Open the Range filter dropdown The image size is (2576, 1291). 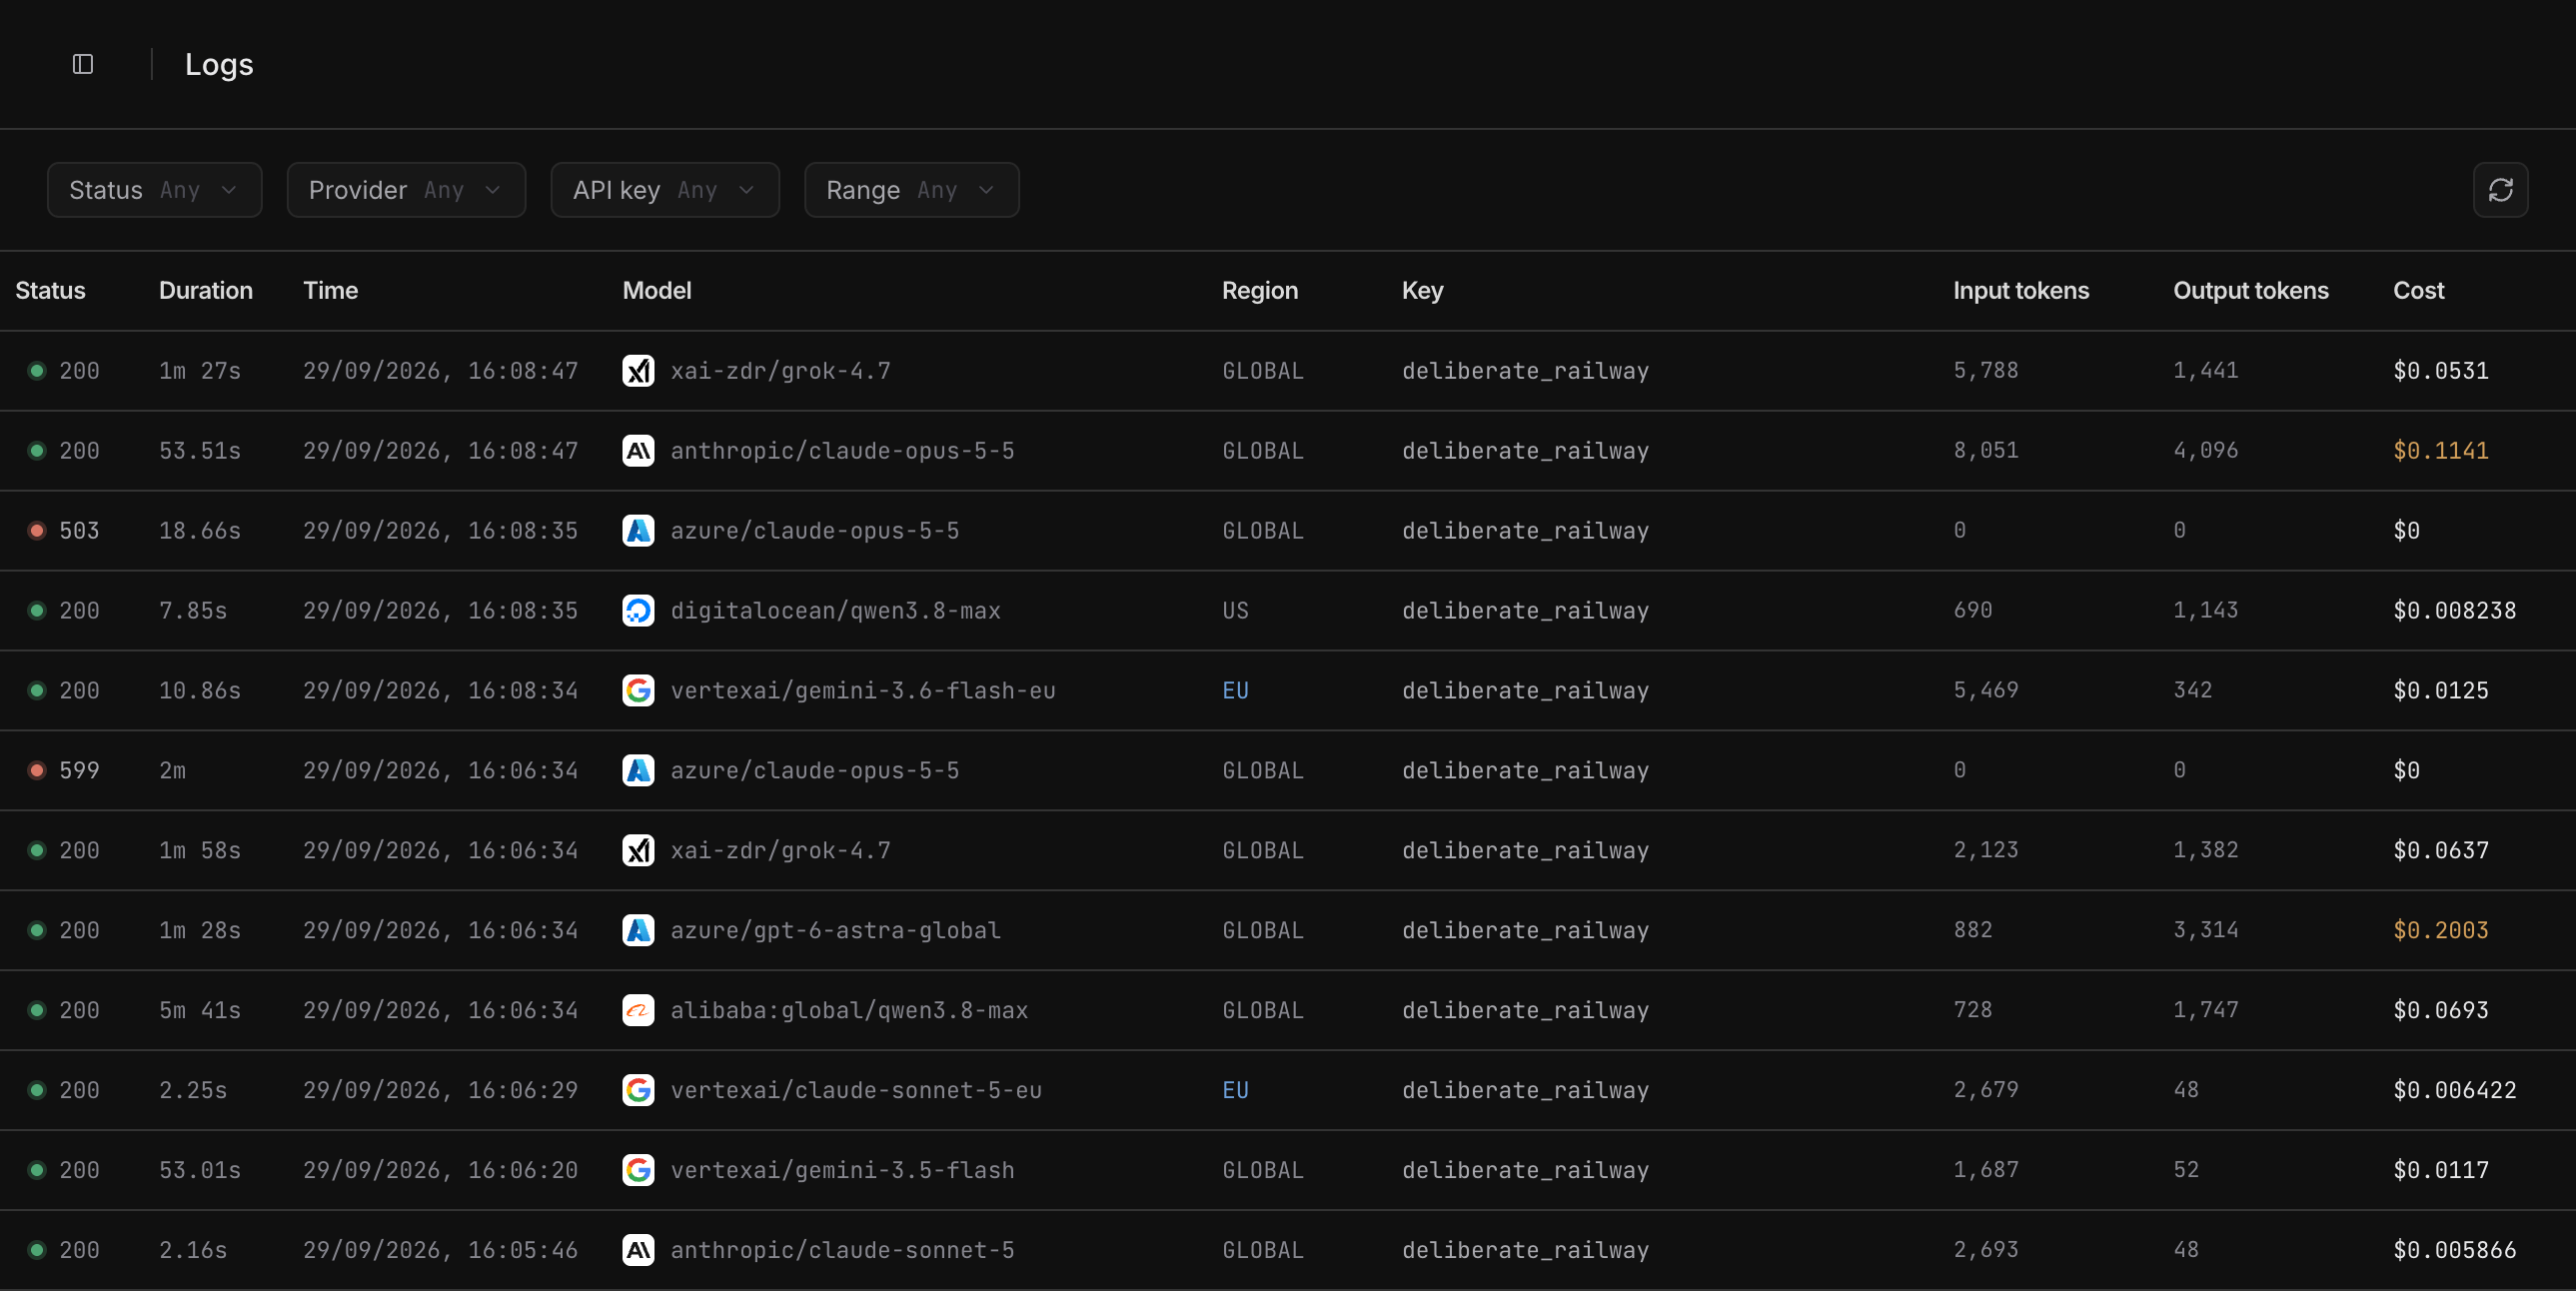coord(912,190)
